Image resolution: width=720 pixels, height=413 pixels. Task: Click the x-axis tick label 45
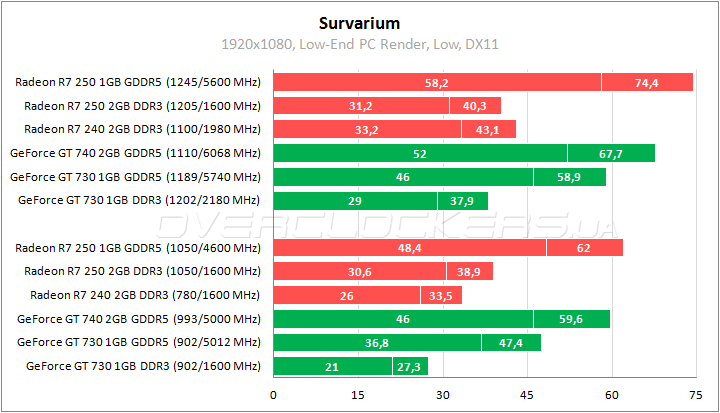coord(527,395)
